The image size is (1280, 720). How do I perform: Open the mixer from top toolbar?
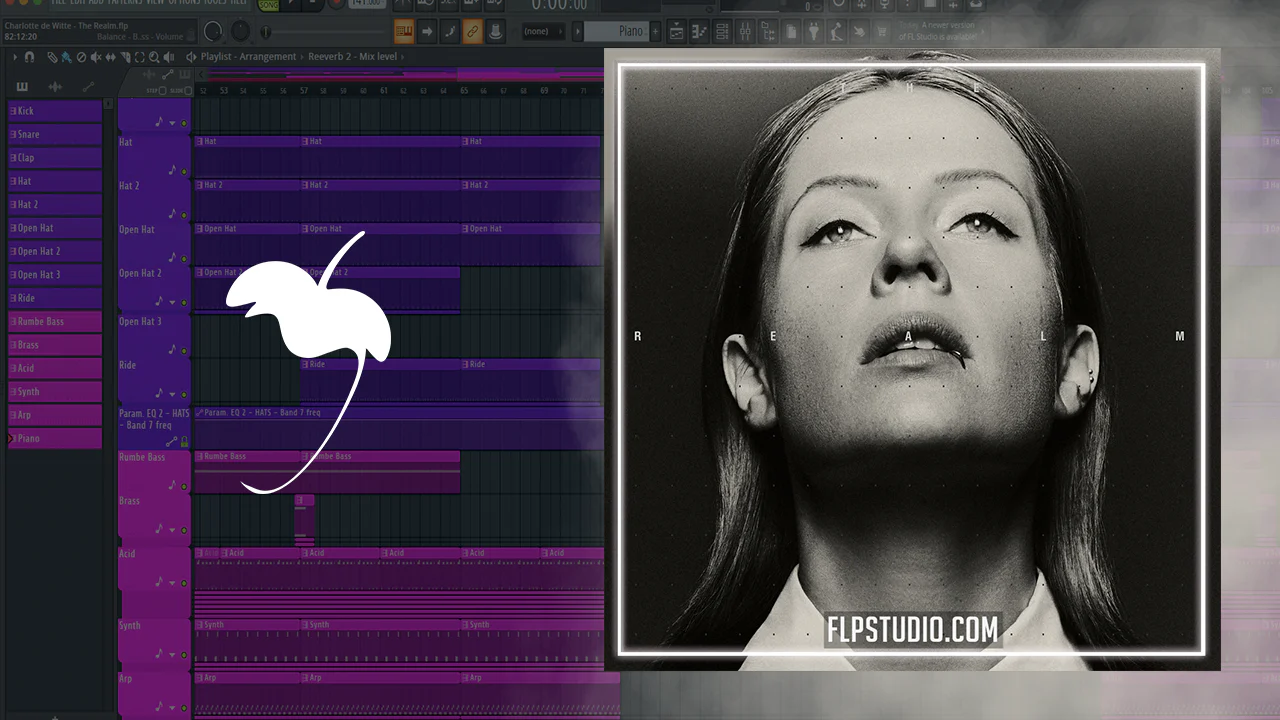[x=745, y=32]
